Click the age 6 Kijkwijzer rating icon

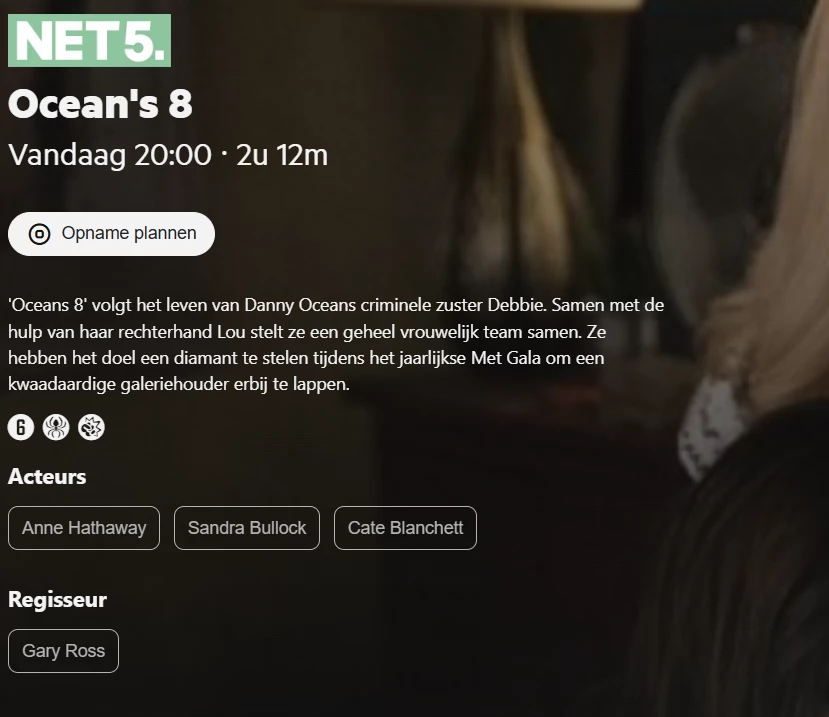(21, 427)
